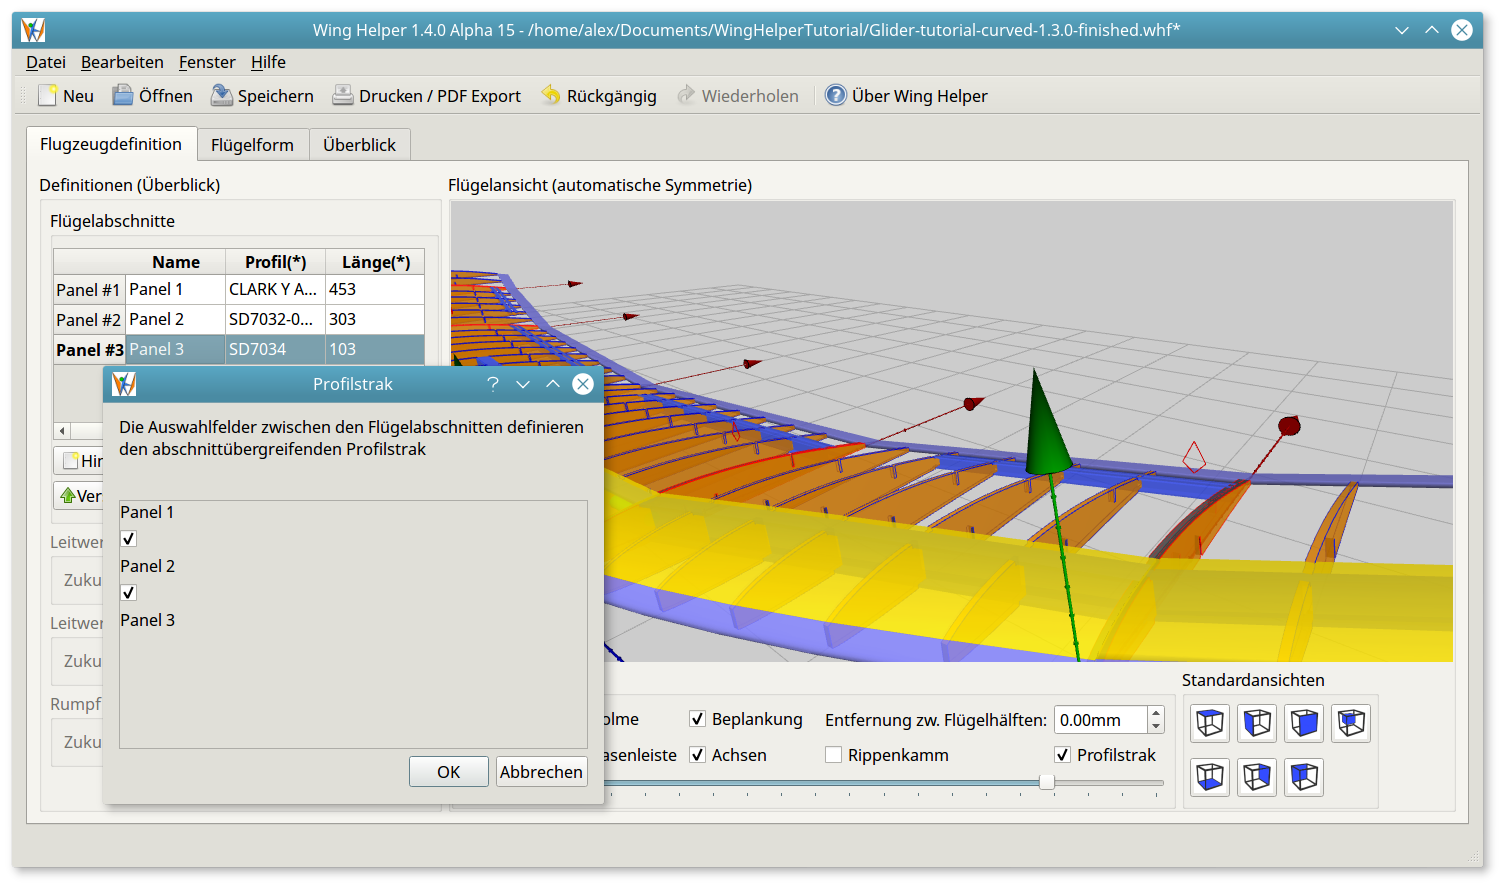Open Drucken / PDF Export
The width and height of the screenshot is (1504, 888).
(427, 96)
